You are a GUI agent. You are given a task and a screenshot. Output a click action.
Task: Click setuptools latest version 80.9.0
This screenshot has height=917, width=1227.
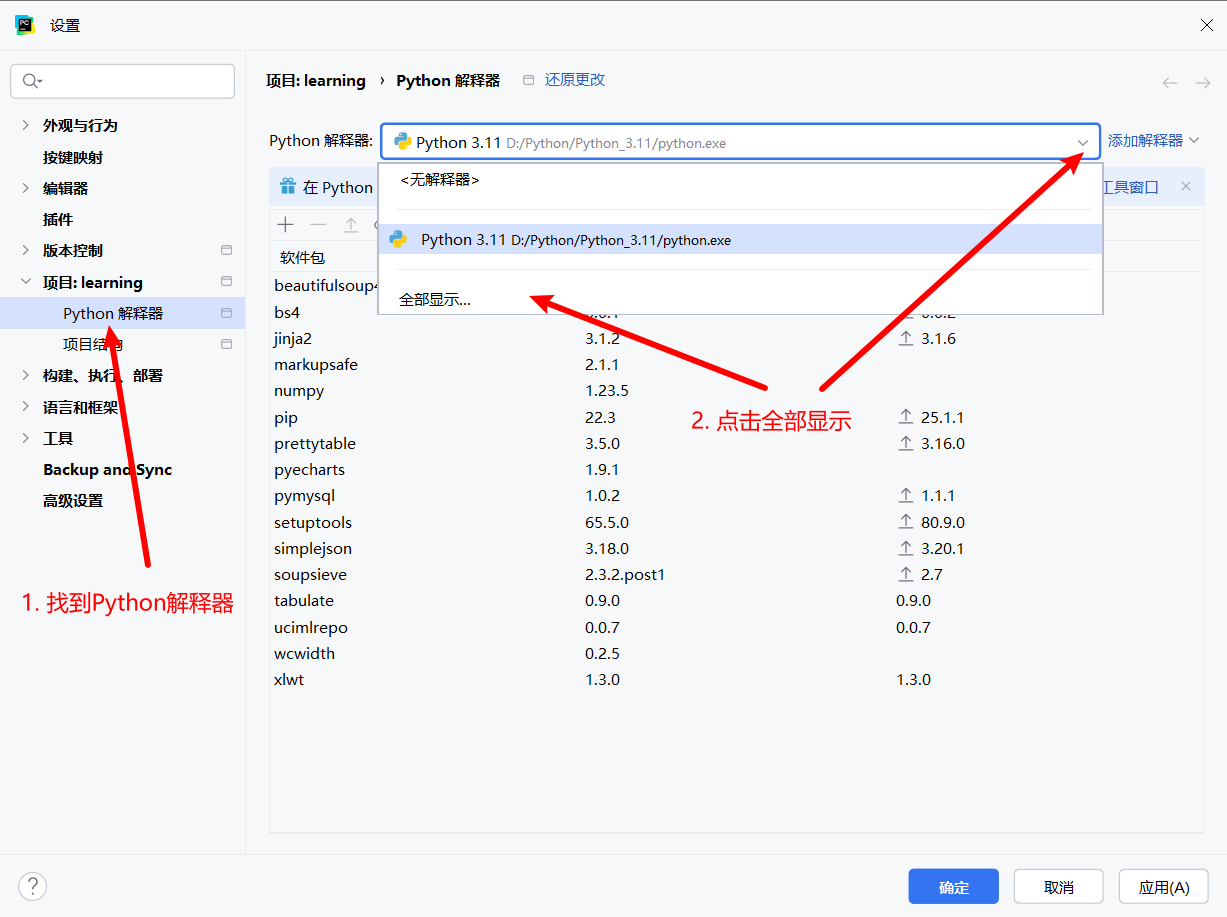(943, 522)
